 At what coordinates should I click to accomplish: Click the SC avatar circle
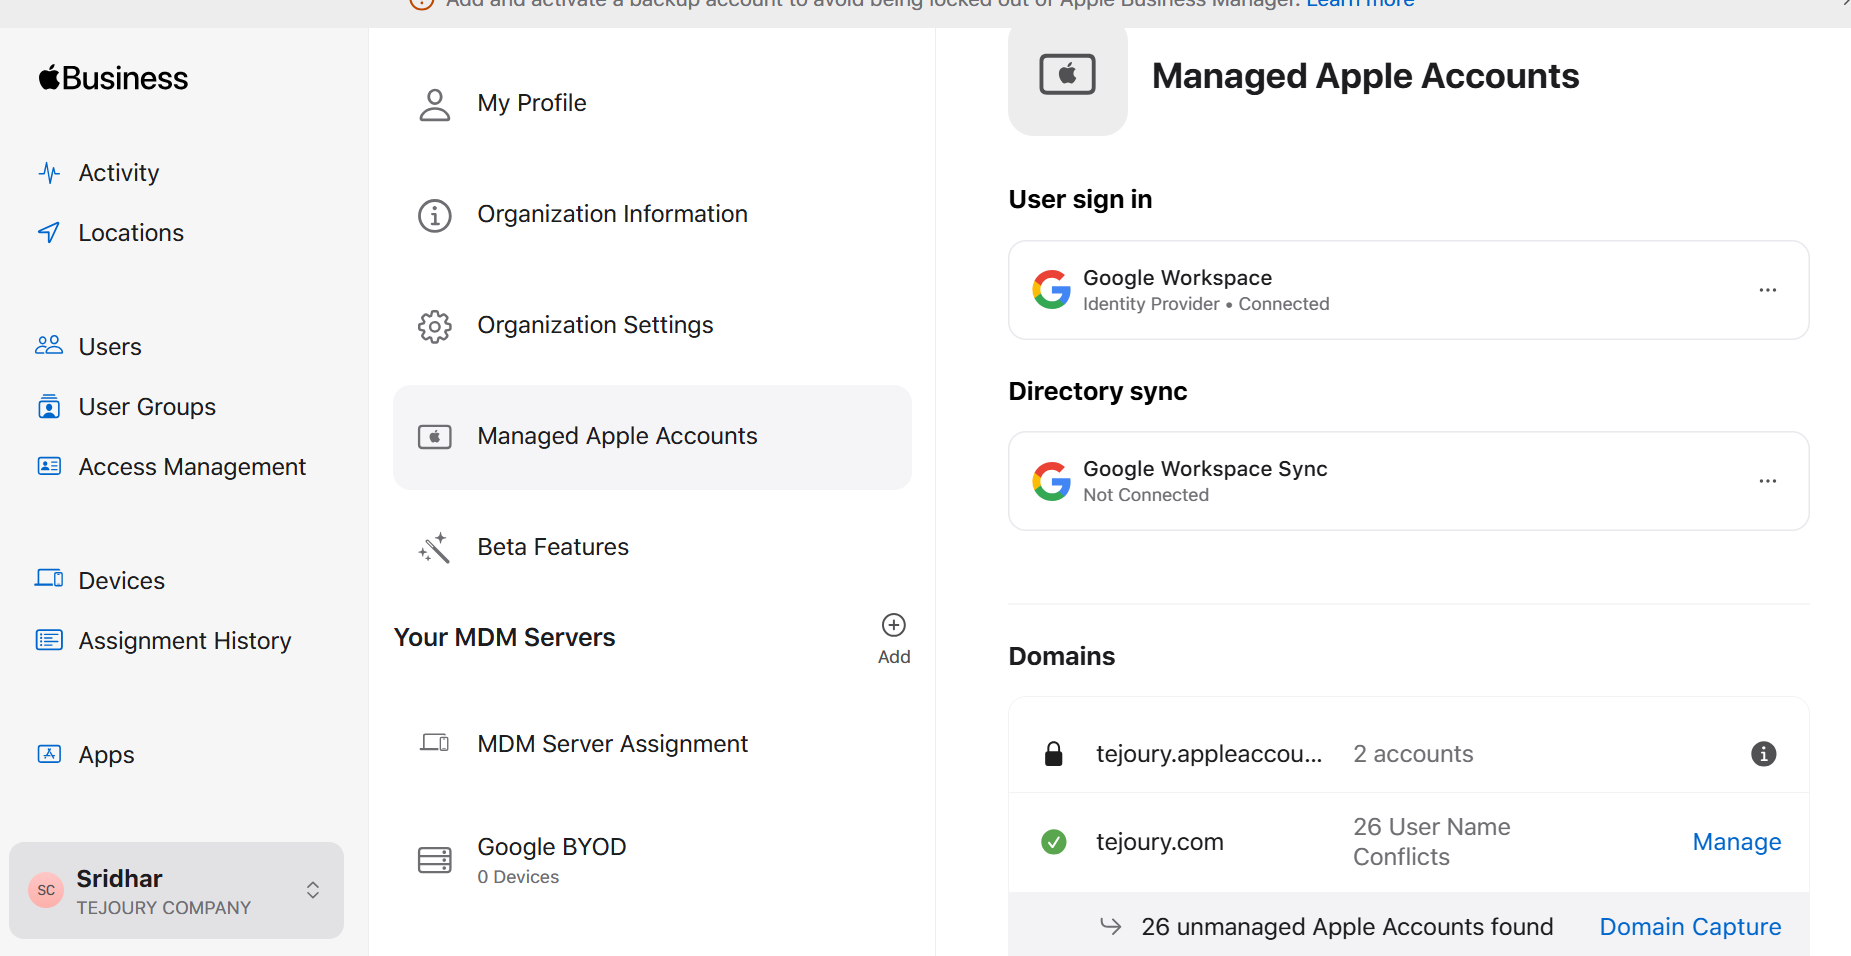coord(46,890)
